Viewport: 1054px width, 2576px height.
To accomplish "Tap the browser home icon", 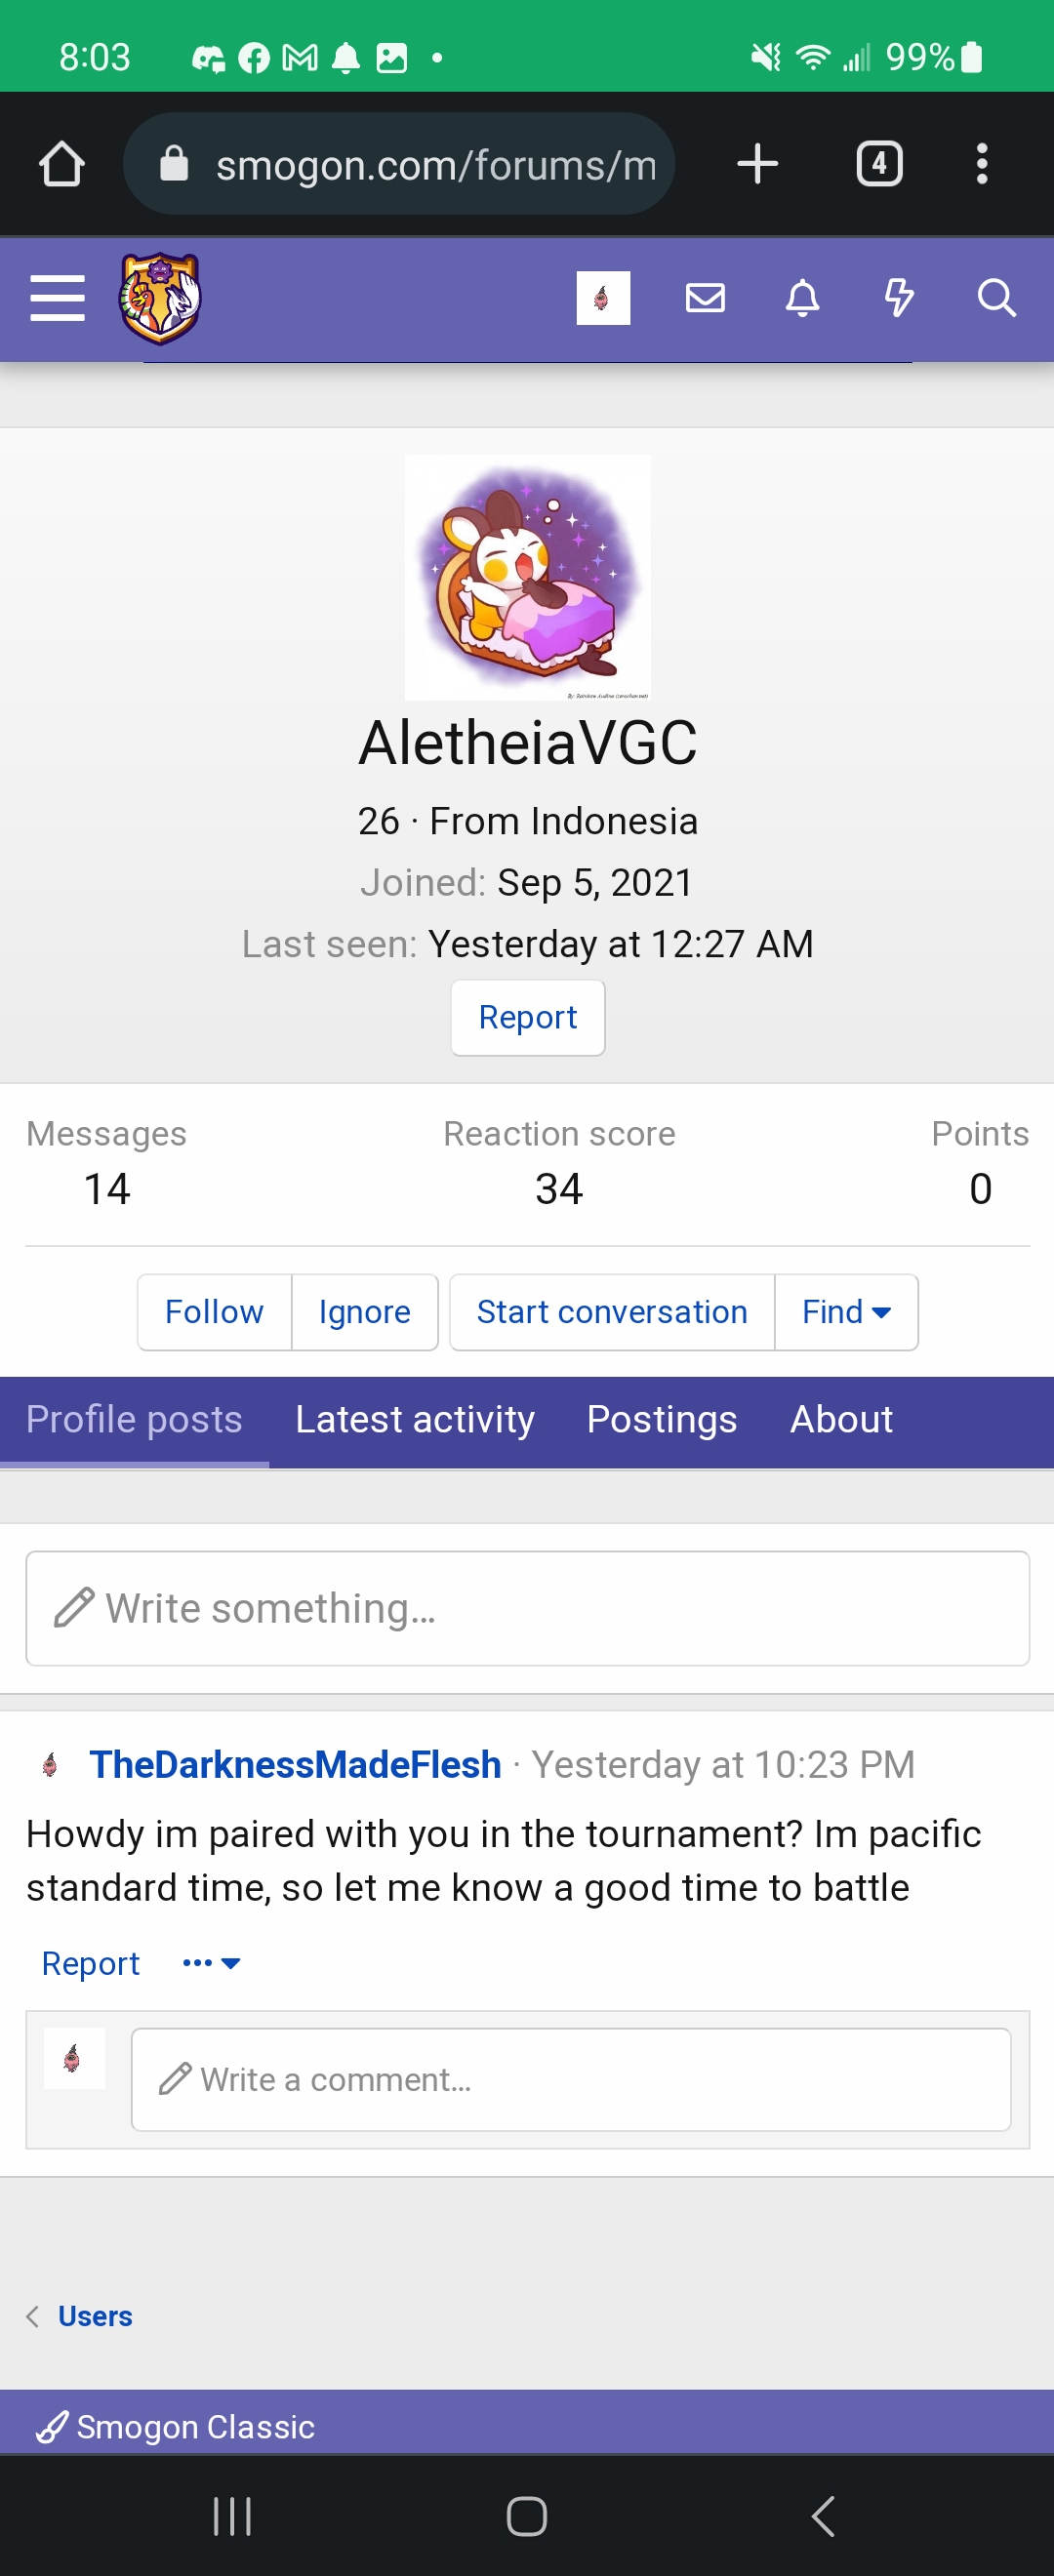I will (x=61, y=164).
